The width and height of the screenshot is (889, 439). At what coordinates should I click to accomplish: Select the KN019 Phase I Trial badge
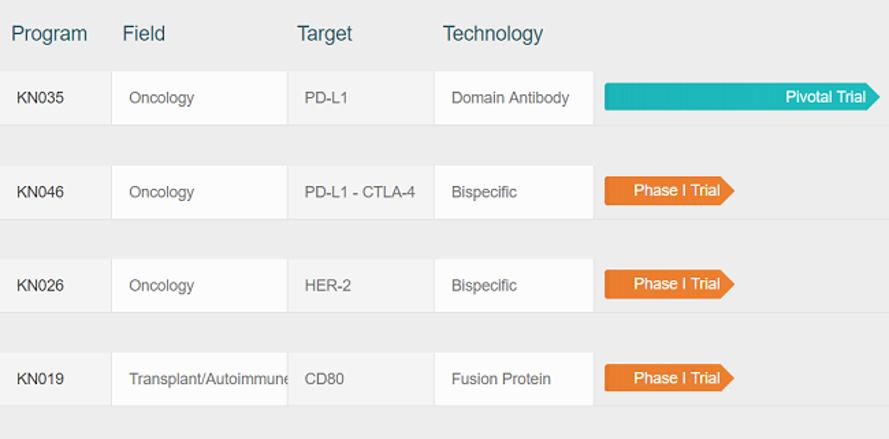point(669,378)
